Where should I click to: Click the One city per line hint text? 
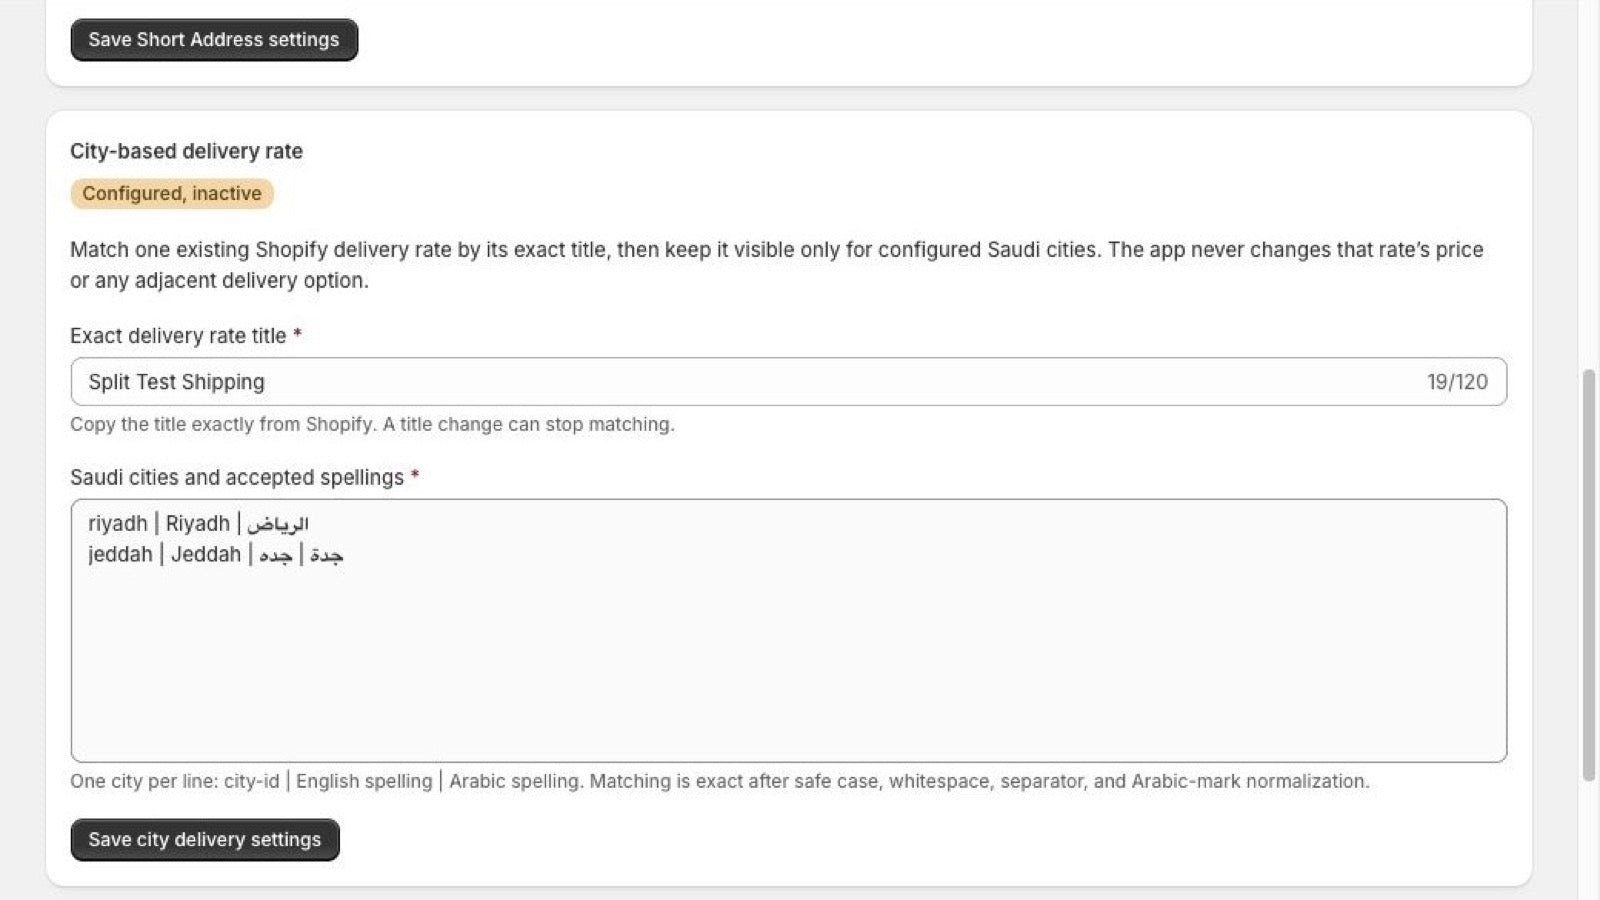coord(719,781)
